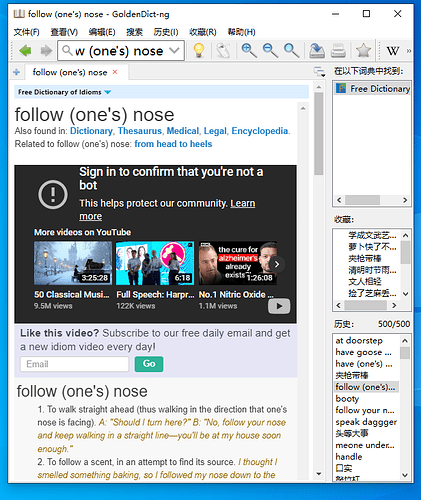This screenshot has width=421, height=500.
Task: Click the green Go button
Action: [149, 364]
